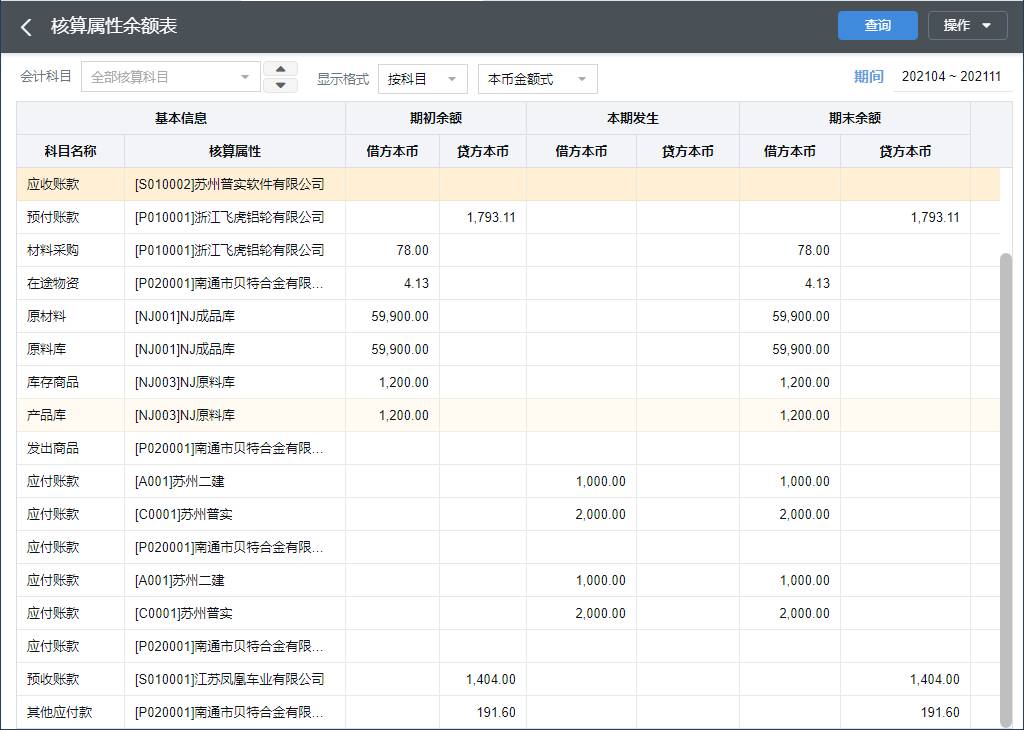Select the 预付账款 row cell
Viewport: 1024px width, 730px height.
tap(71, 217)
